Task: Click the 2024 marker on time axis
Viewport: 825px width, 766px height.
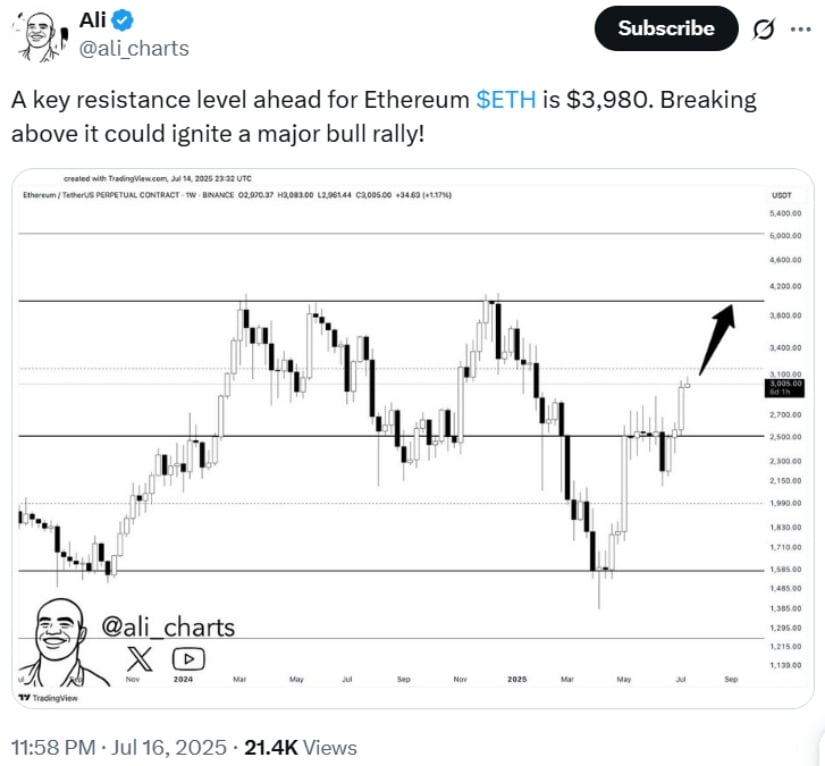Action: 183,679
